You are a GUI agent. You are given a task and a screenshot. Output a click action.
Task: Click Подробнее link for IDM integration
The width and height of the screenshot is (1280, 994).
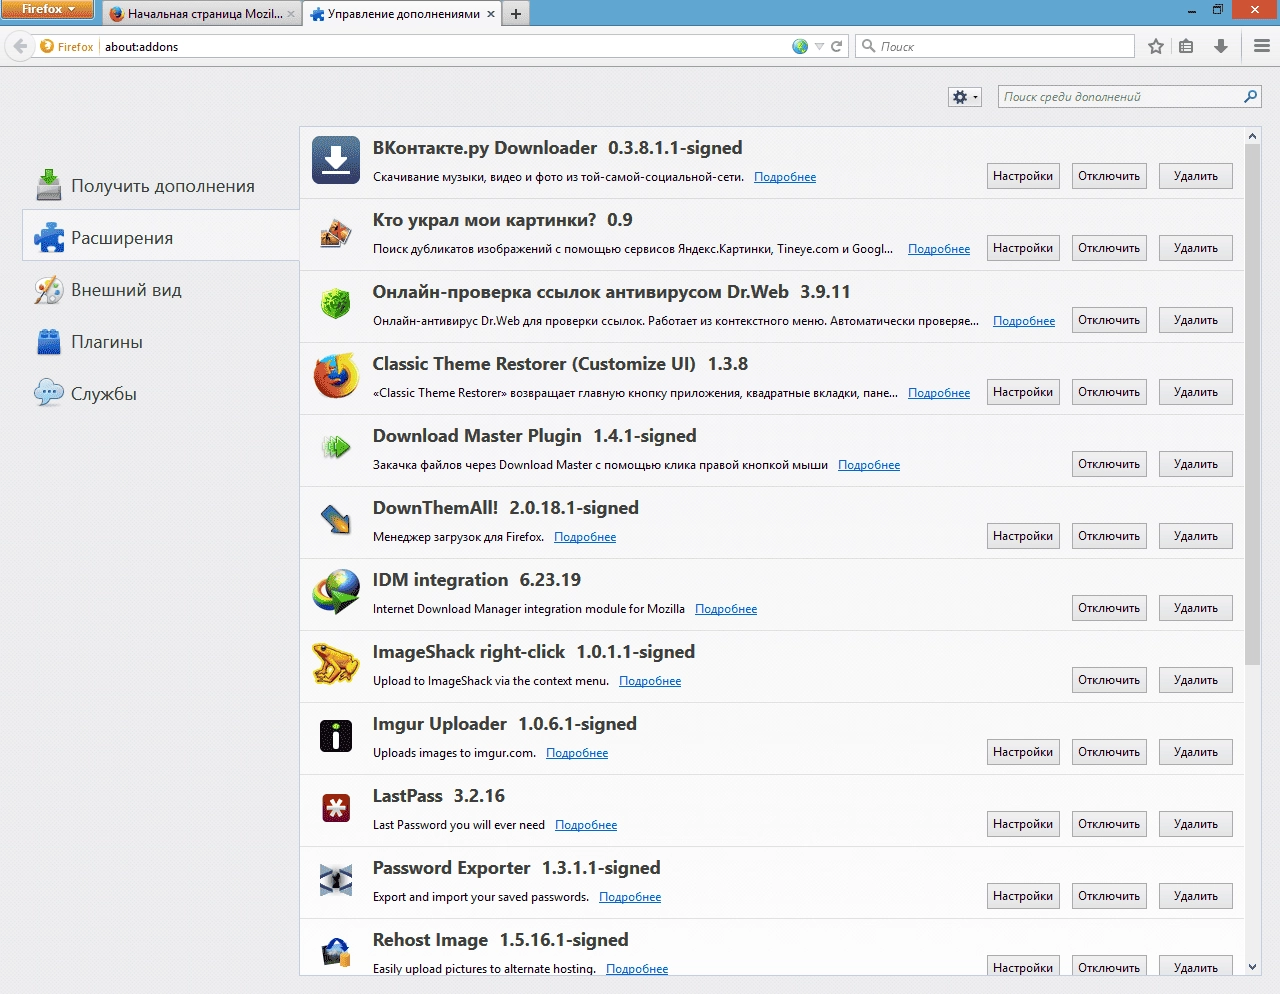pyautogui.click(x=726, y=609)
